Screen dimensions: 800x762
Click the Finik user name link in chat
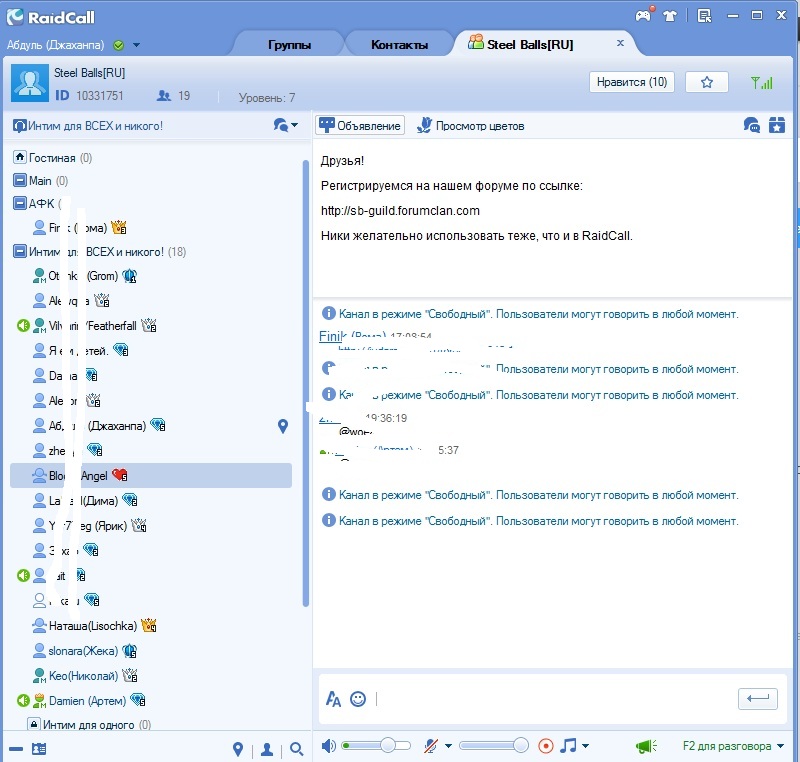point(333,336)
